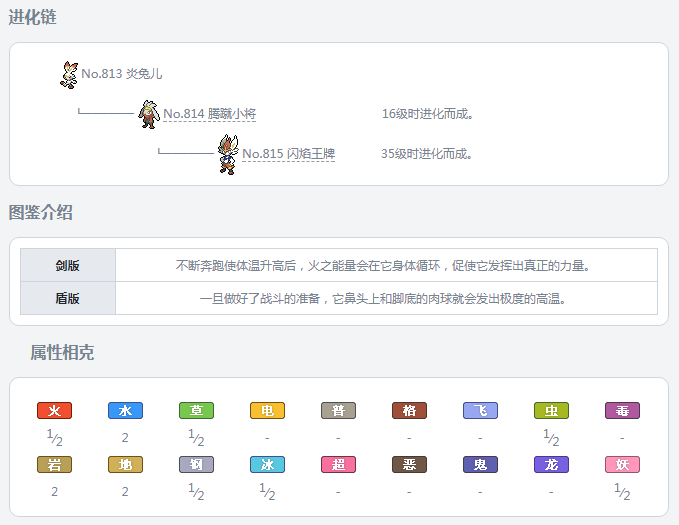The height and width of the screenshot is (525, 679).
Task: Click the ½ value under 草
Action: click(x=196, y=438)
